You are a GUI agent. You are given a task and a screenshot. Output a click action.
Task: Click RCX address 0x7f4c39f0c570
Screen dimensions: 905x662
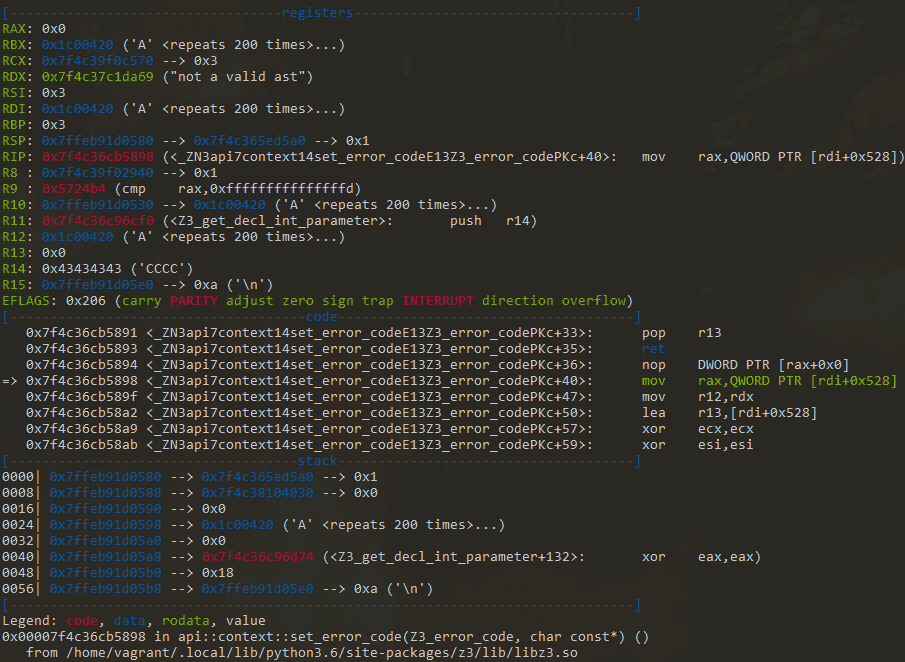(98, 61)
